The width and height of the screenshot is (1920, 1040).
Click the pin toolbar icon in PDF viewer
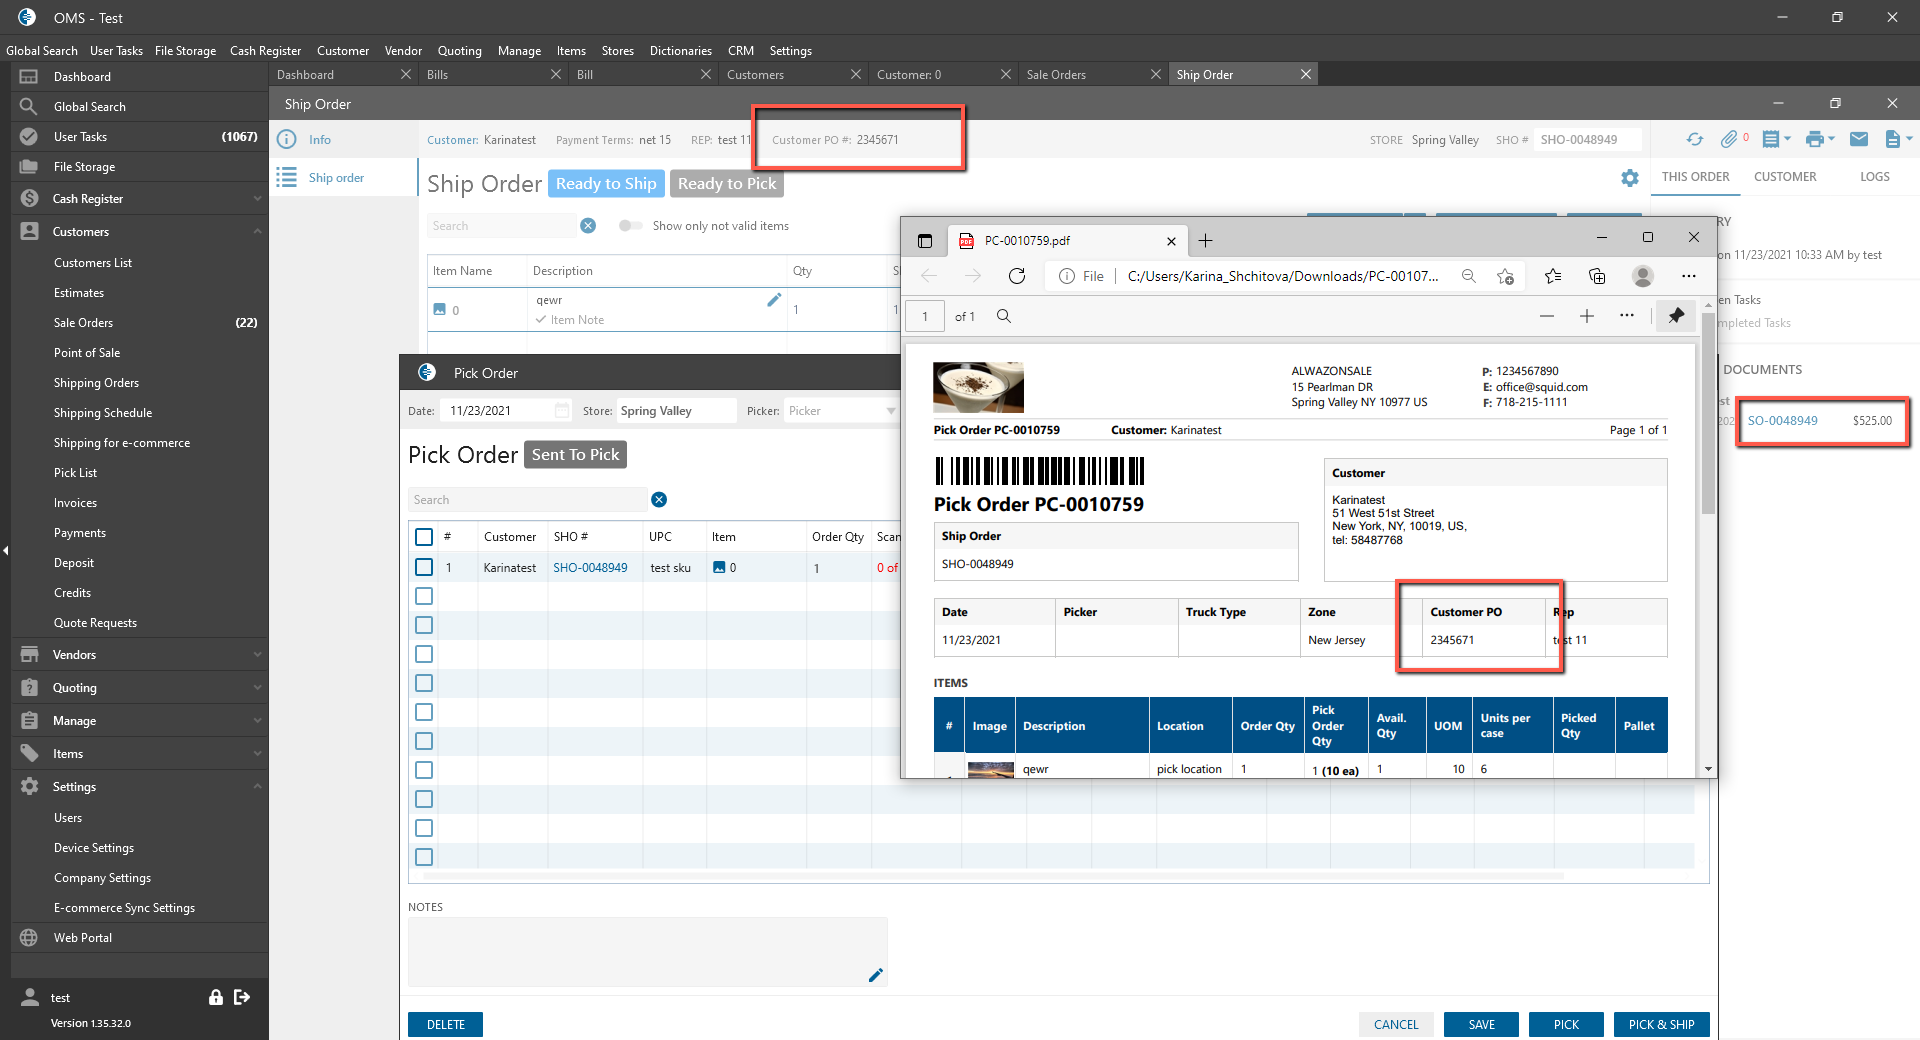pyautogui.click(x=1676, y=316)
